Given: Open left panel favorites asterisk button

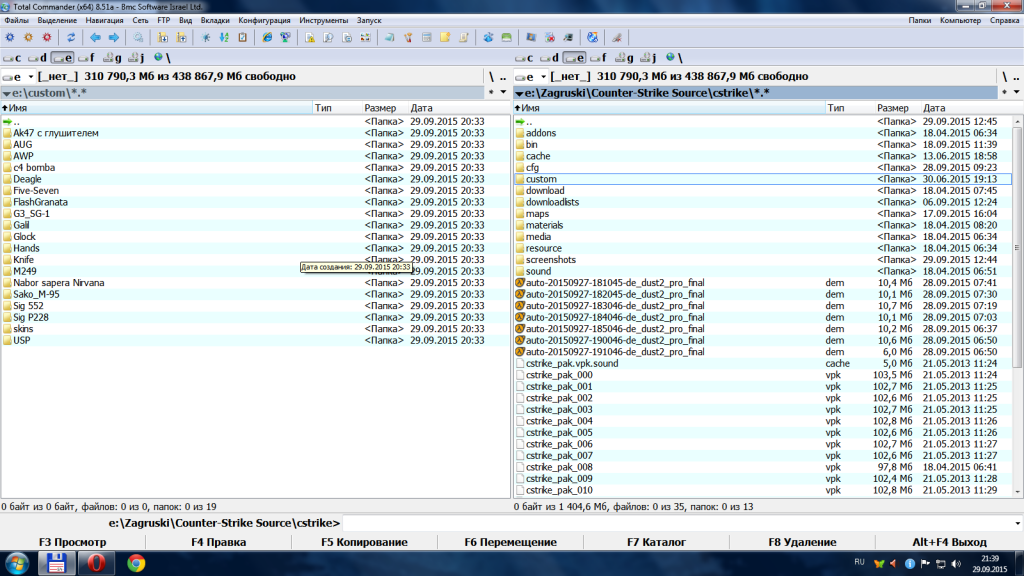Looking at the screenshot, I should (x=491, y=92).
